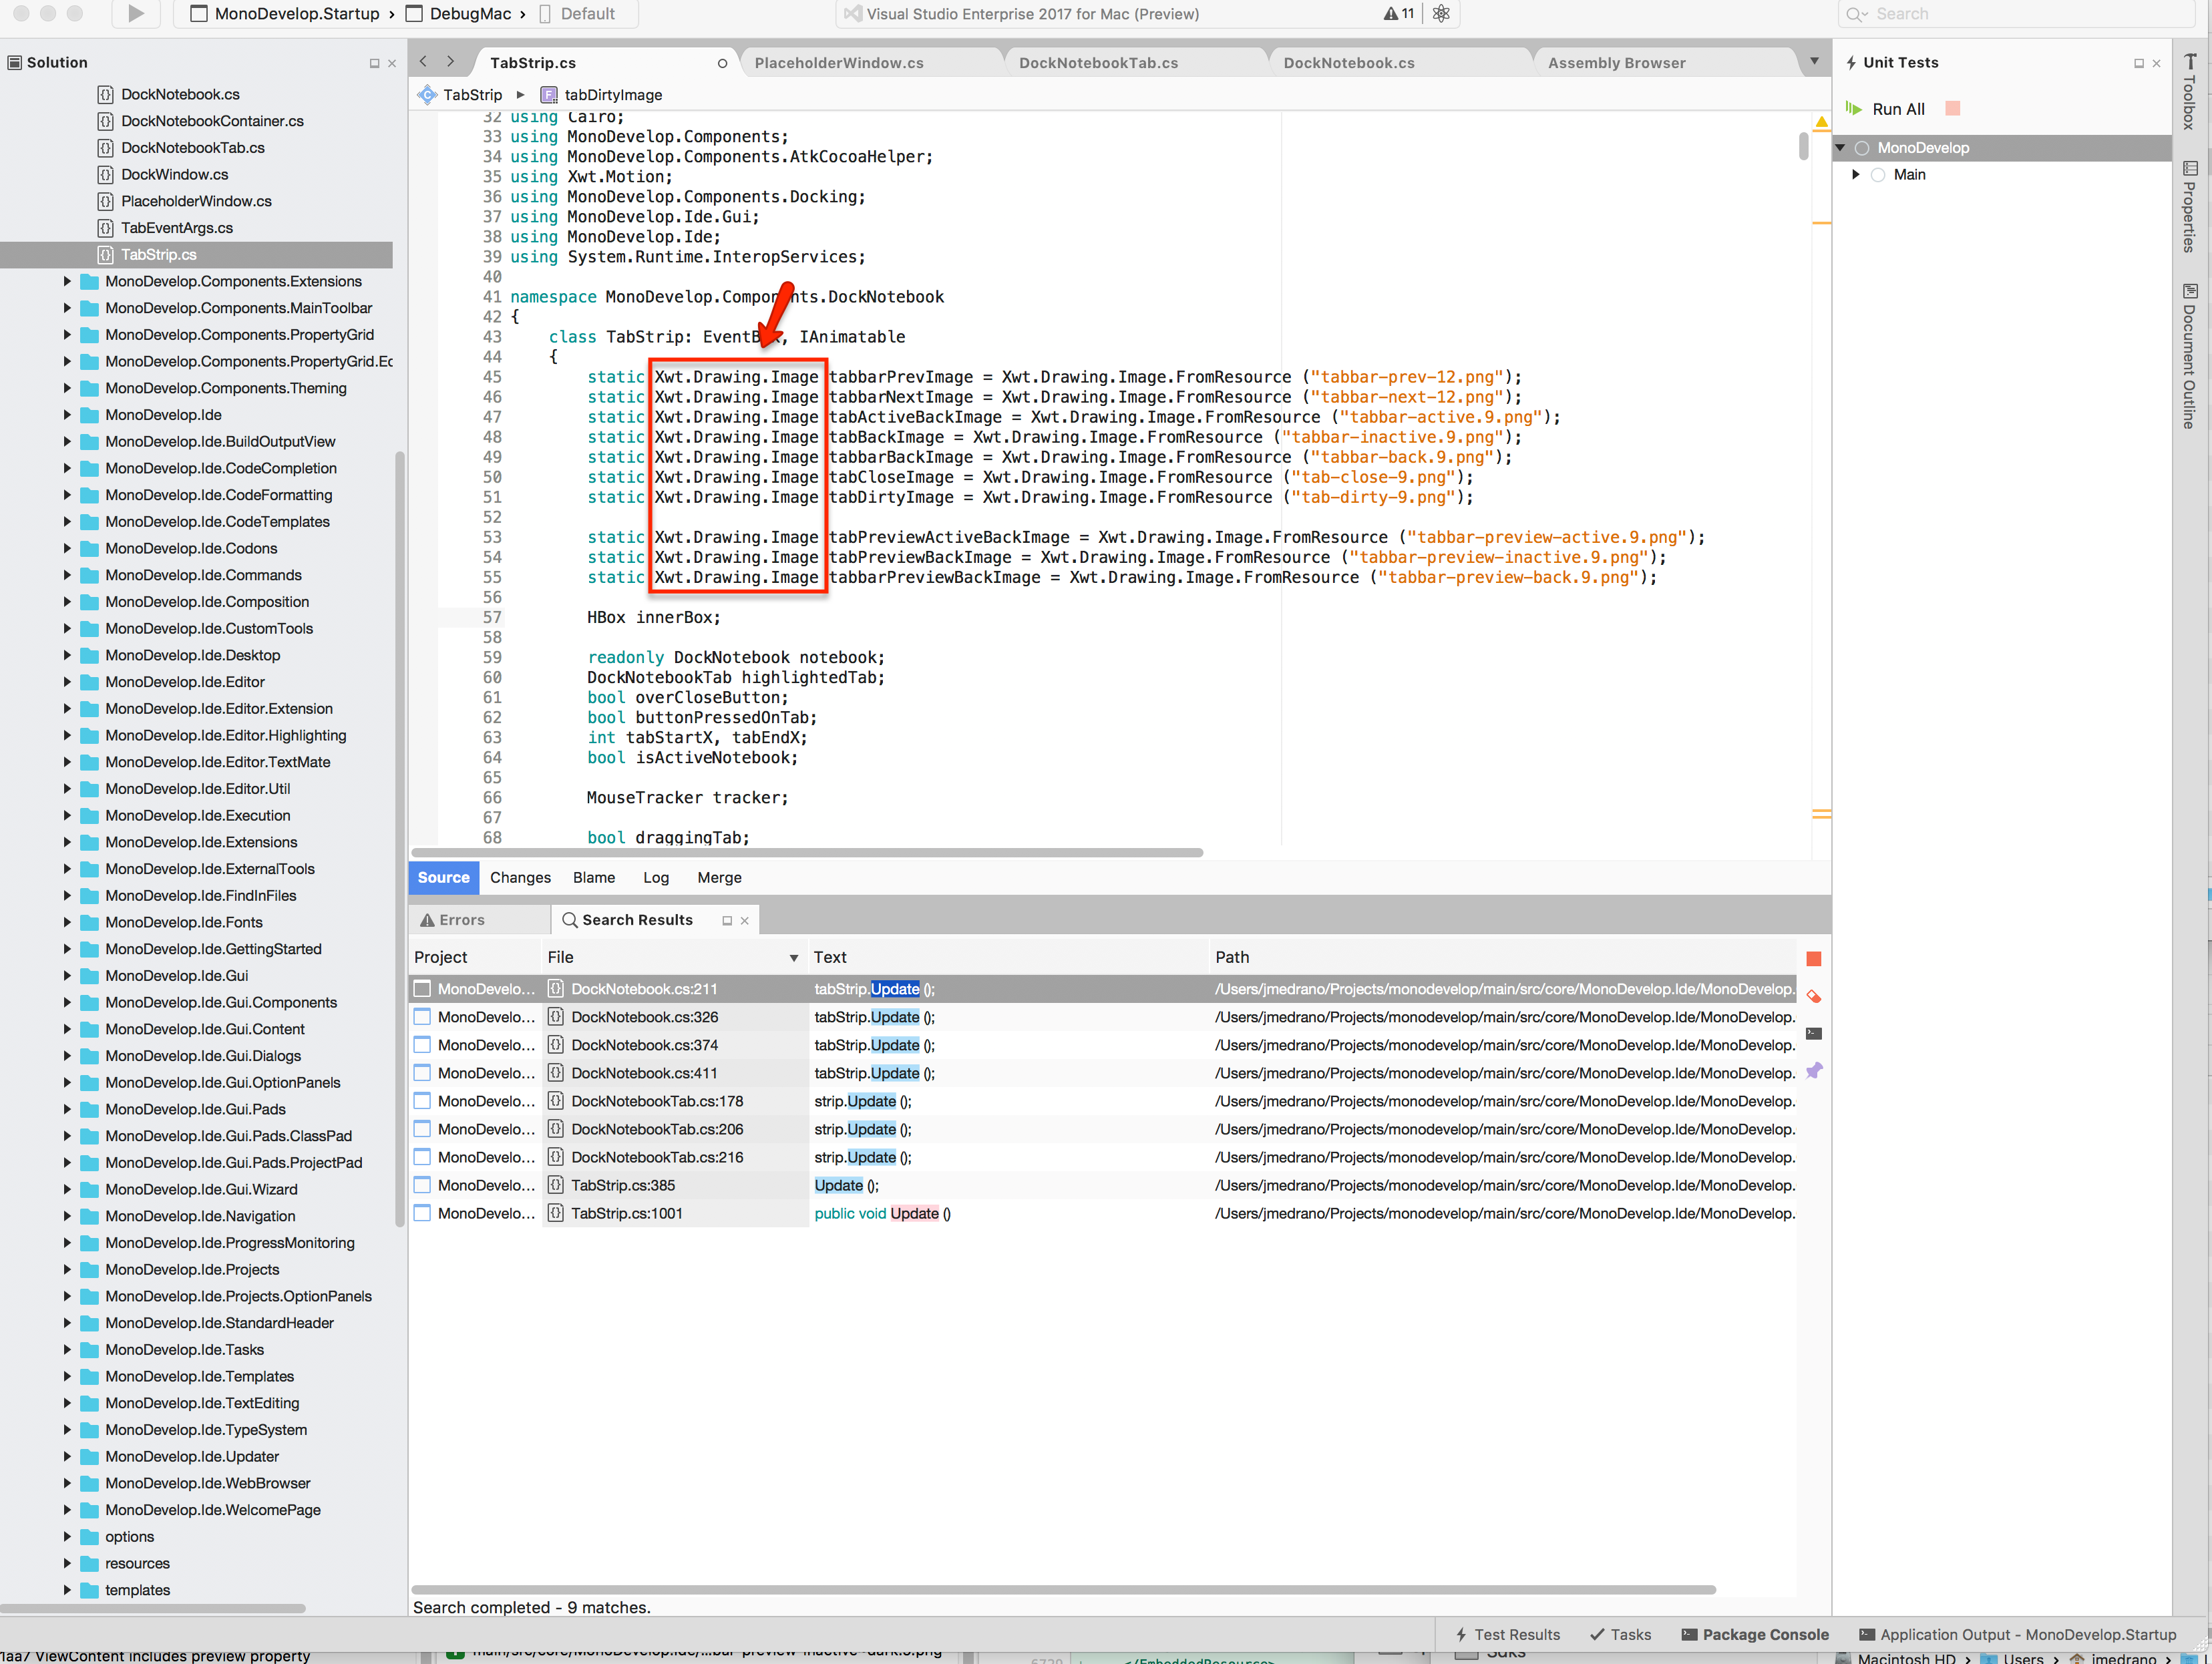This screenshot has height=1664, width=2212.
Task: Click the Tasks button in status bar
Action: (1620, 1635)
